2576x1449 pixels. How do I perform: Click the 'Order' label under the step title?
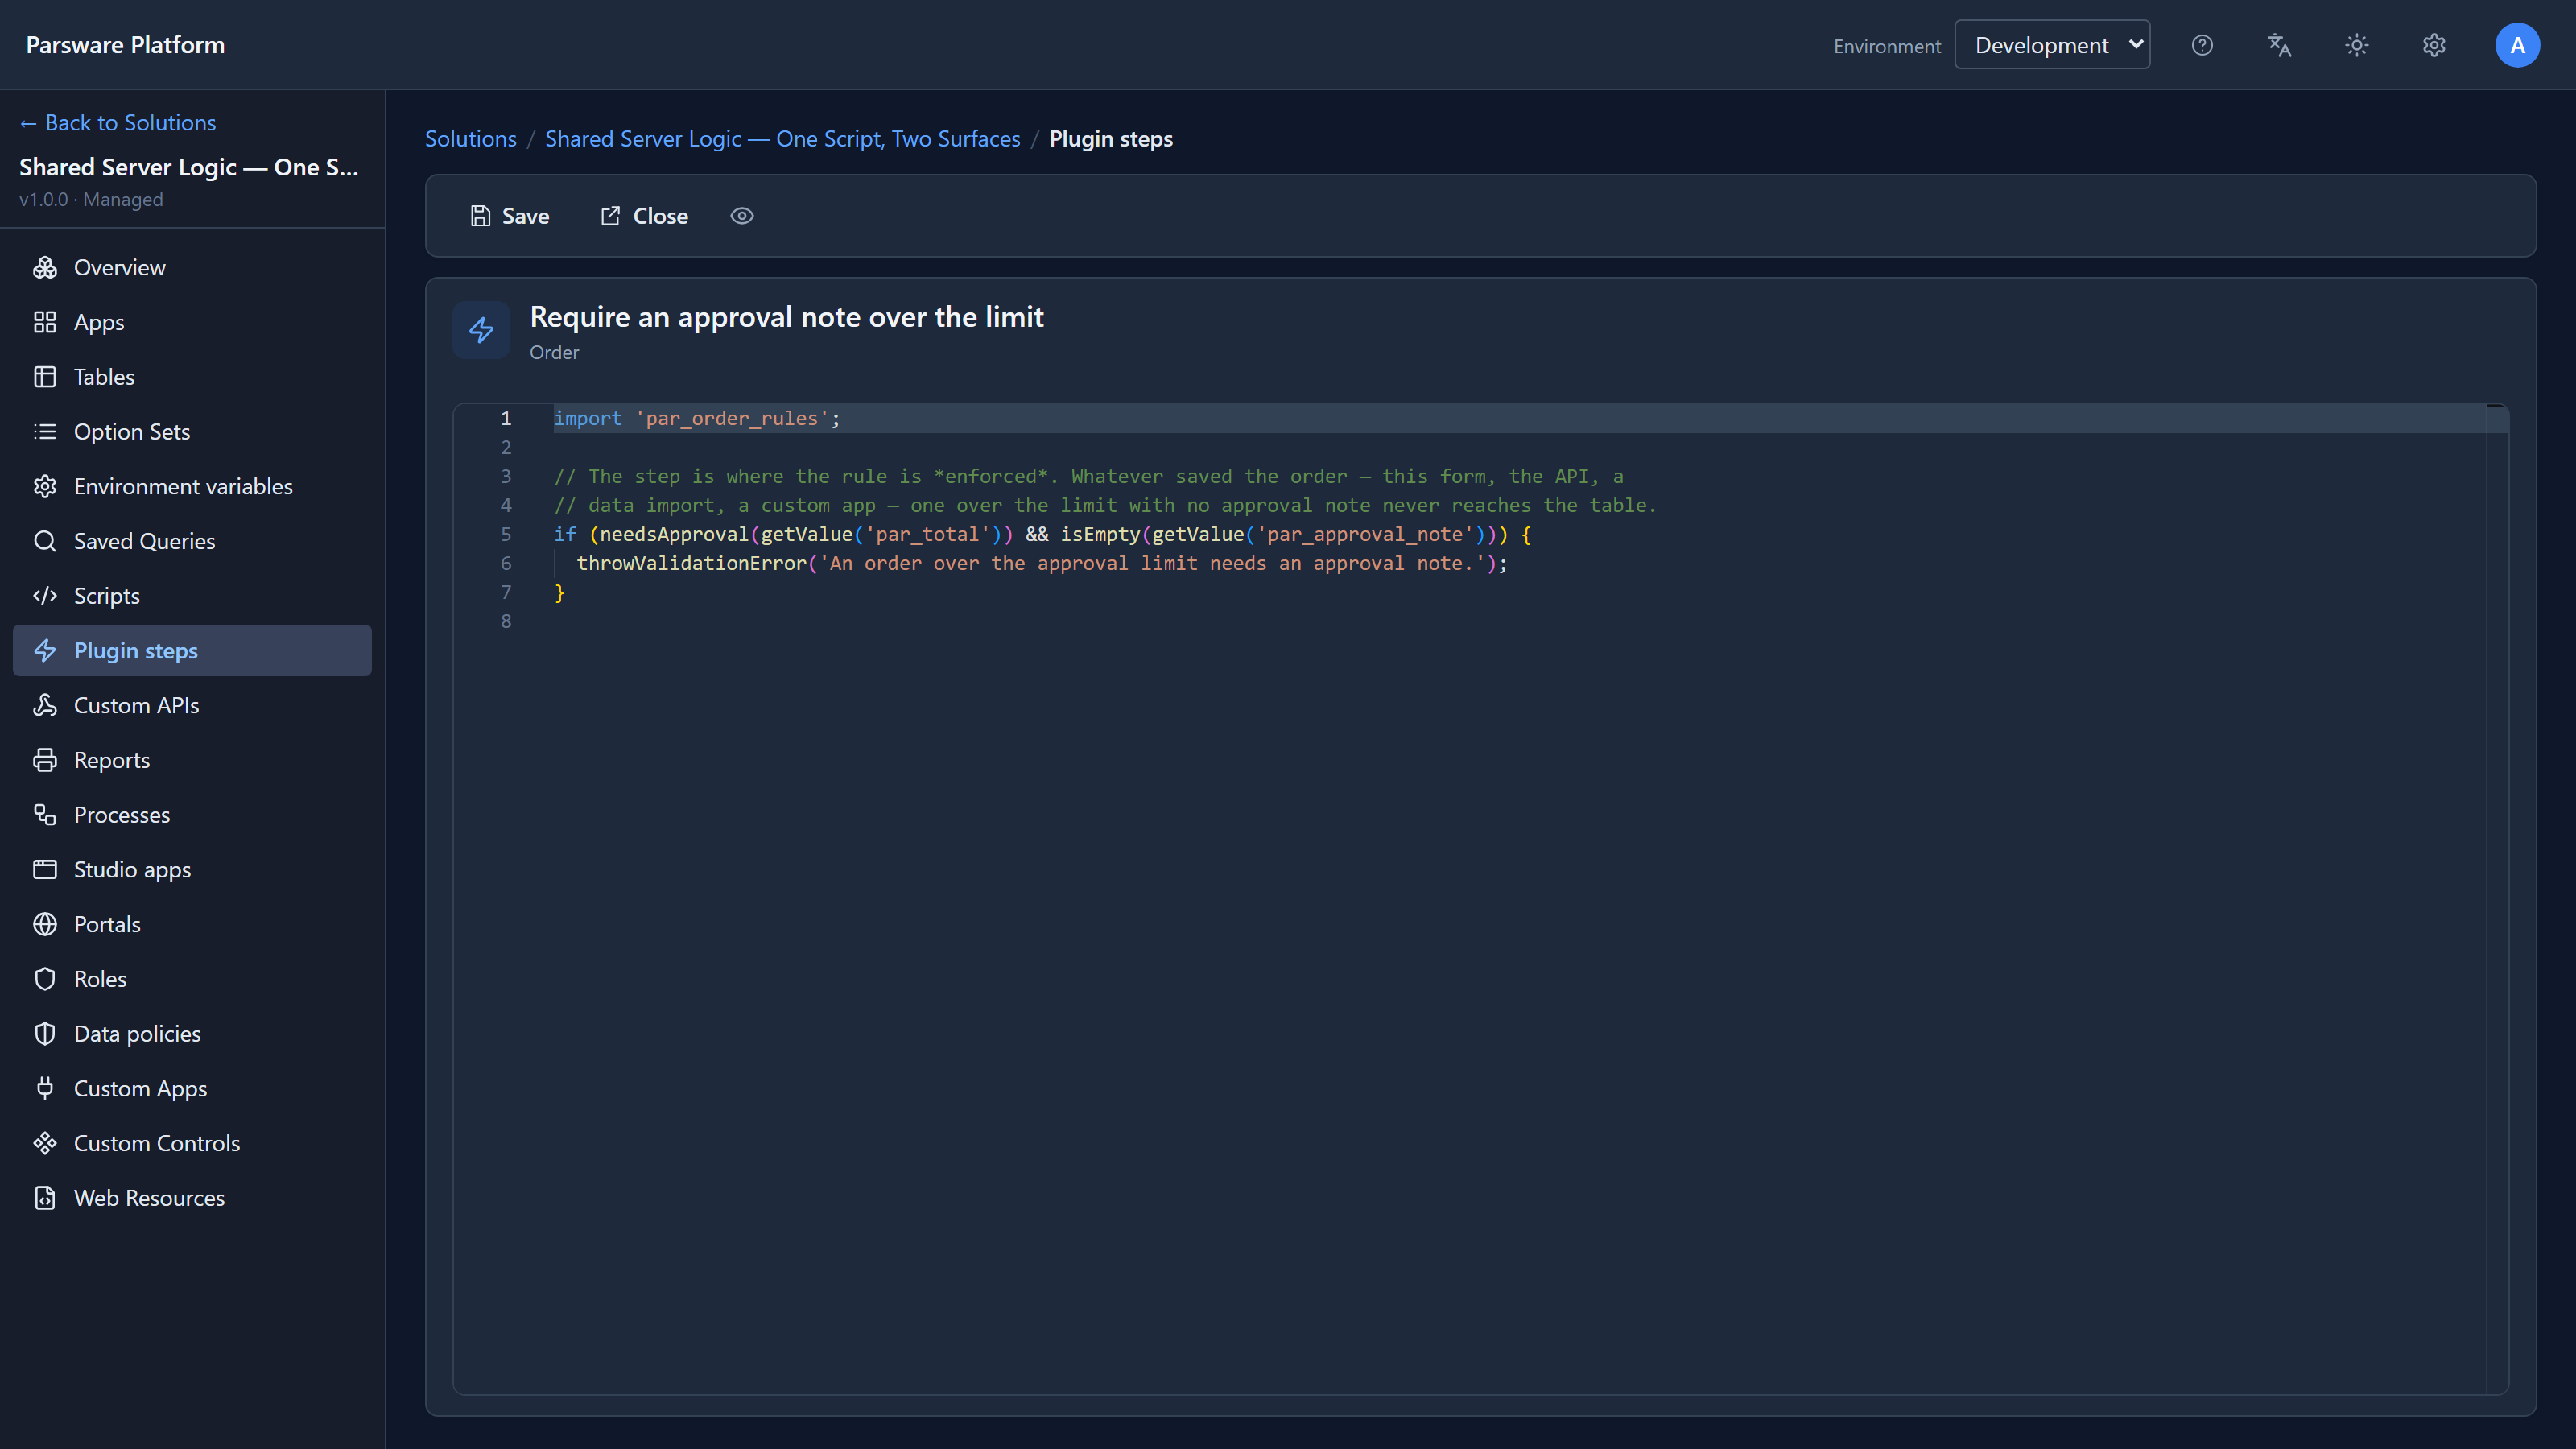pos(554,352)
